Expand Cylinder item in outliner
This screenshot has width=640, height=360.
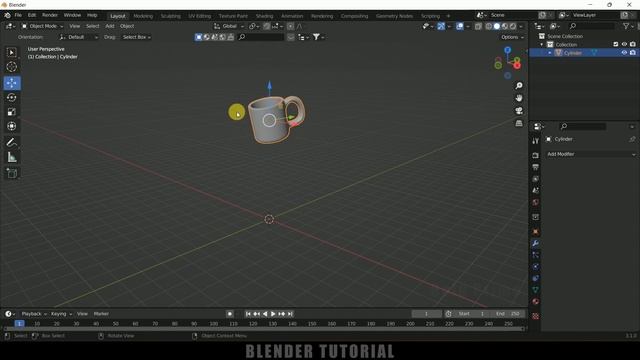click(550, 53)
